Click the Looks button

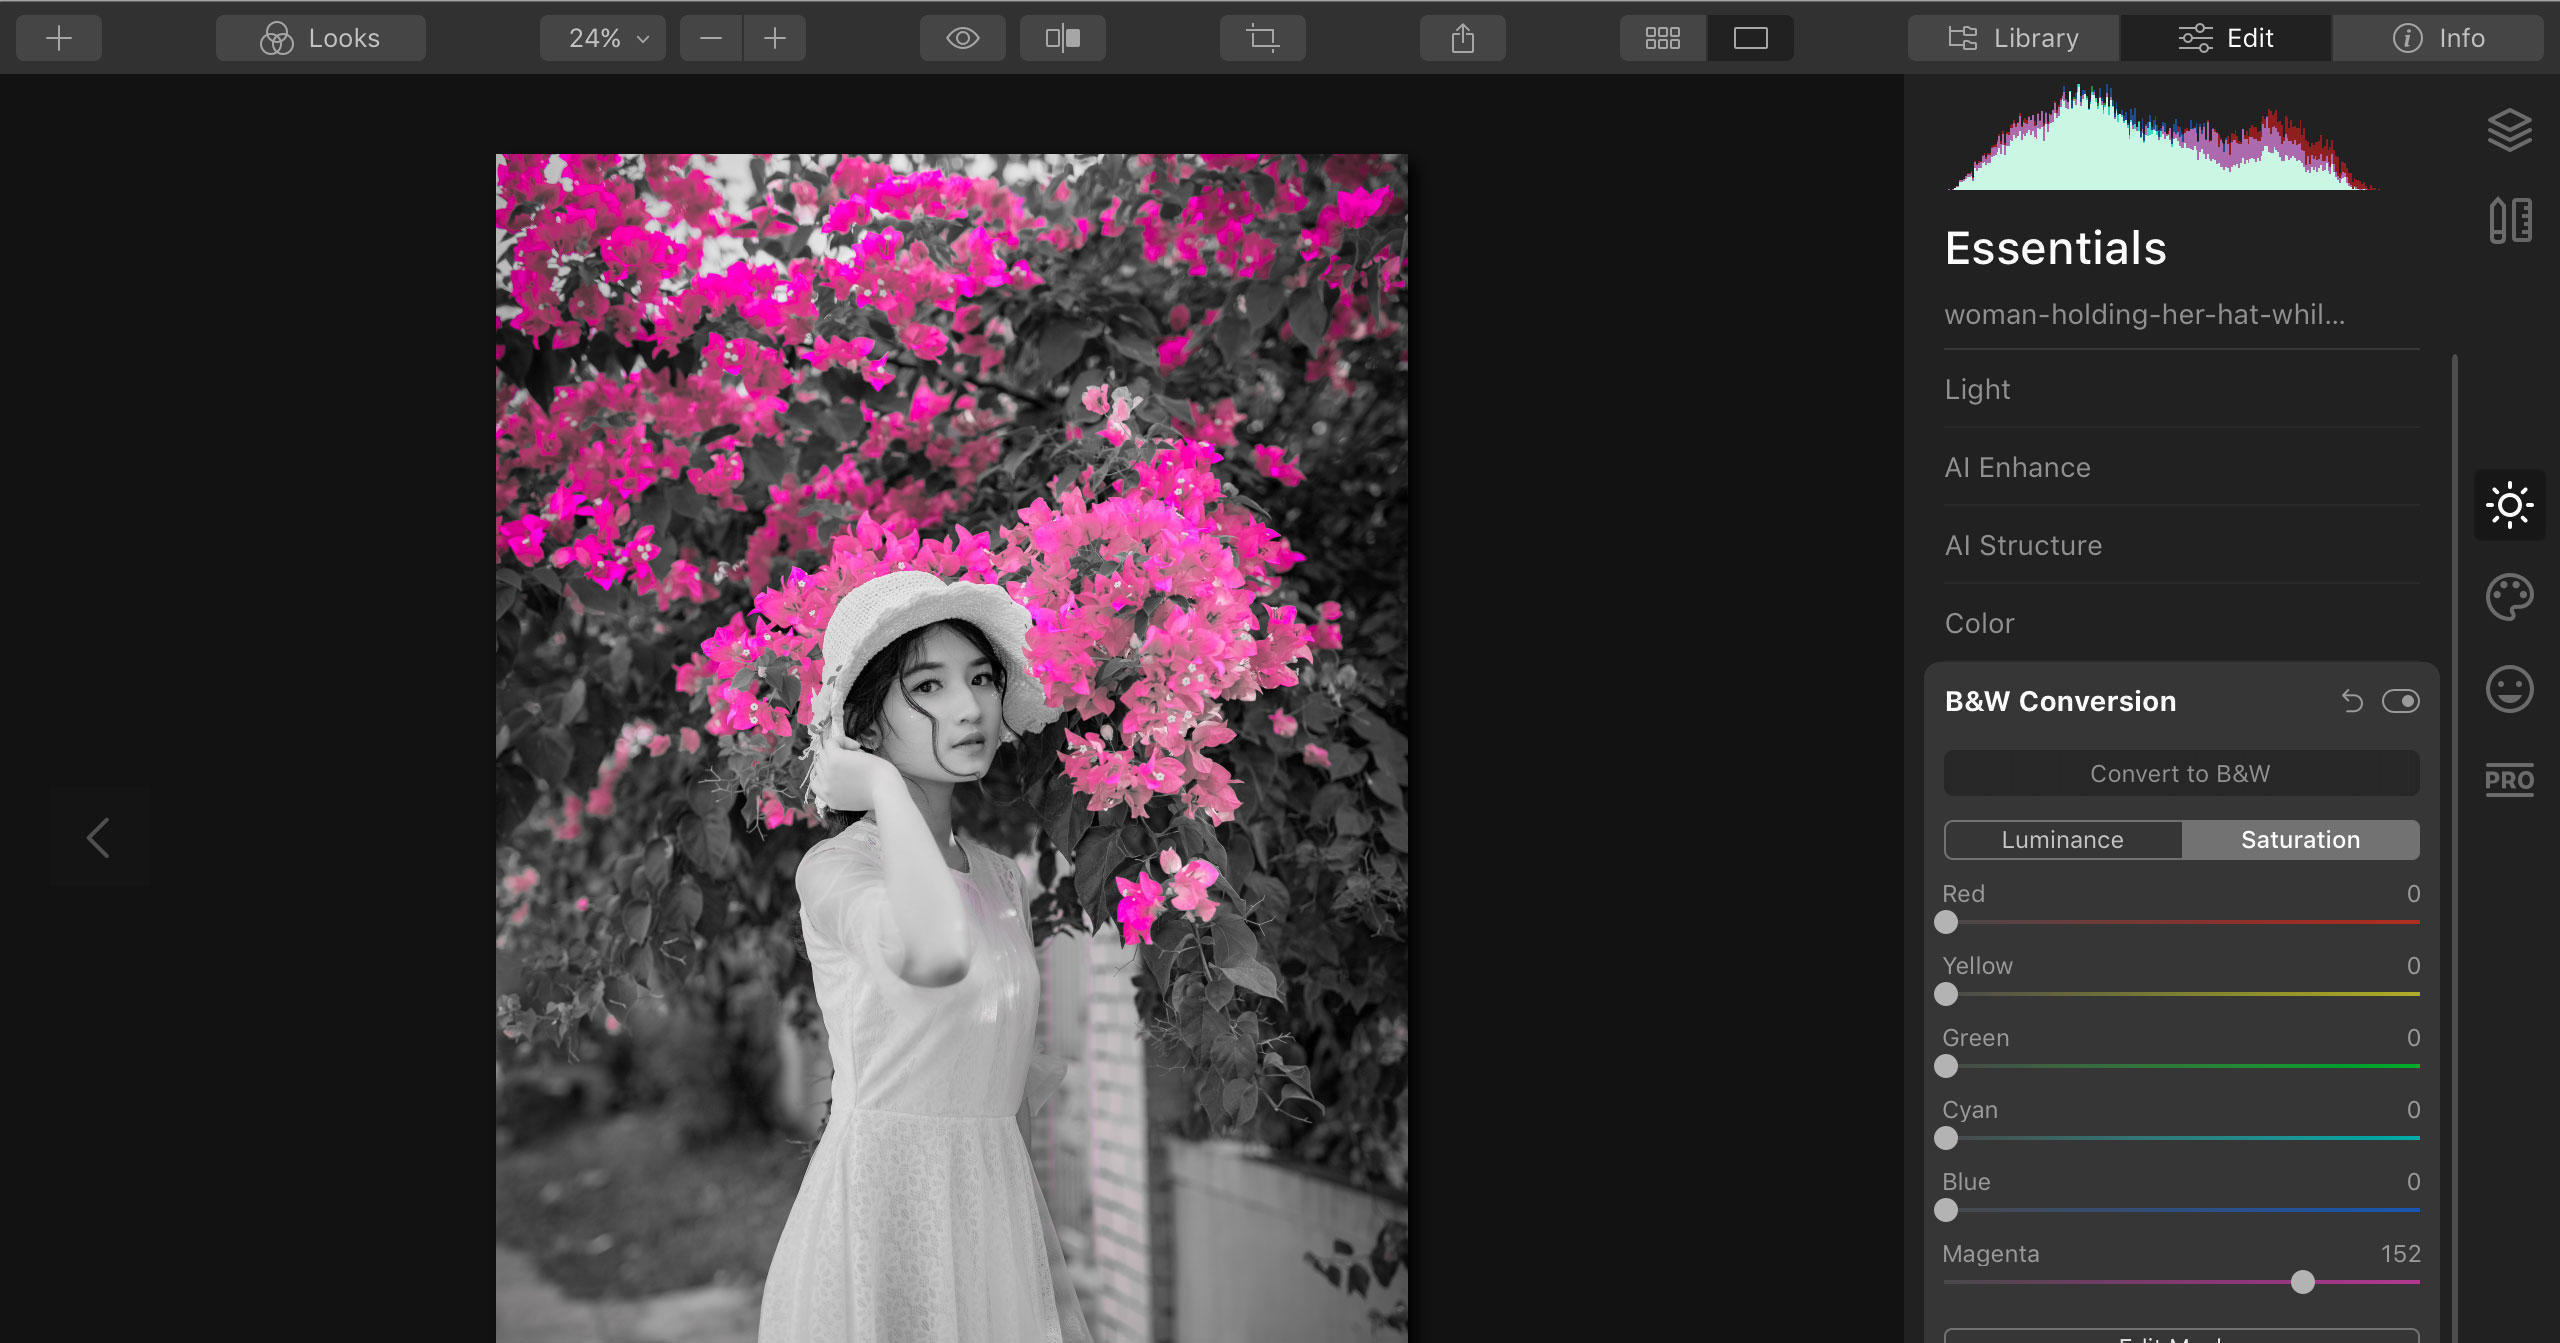tap(320, 38)
